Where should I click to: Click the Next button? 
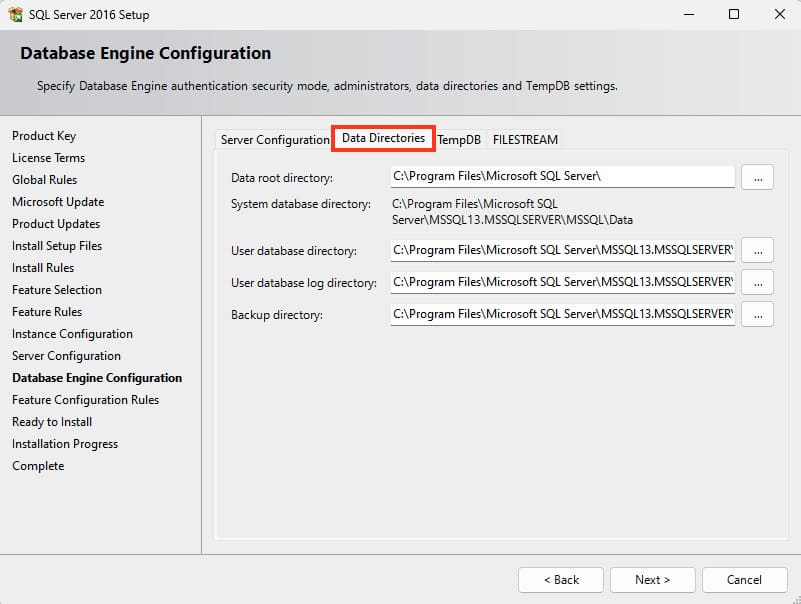click(x=652, y=579)
